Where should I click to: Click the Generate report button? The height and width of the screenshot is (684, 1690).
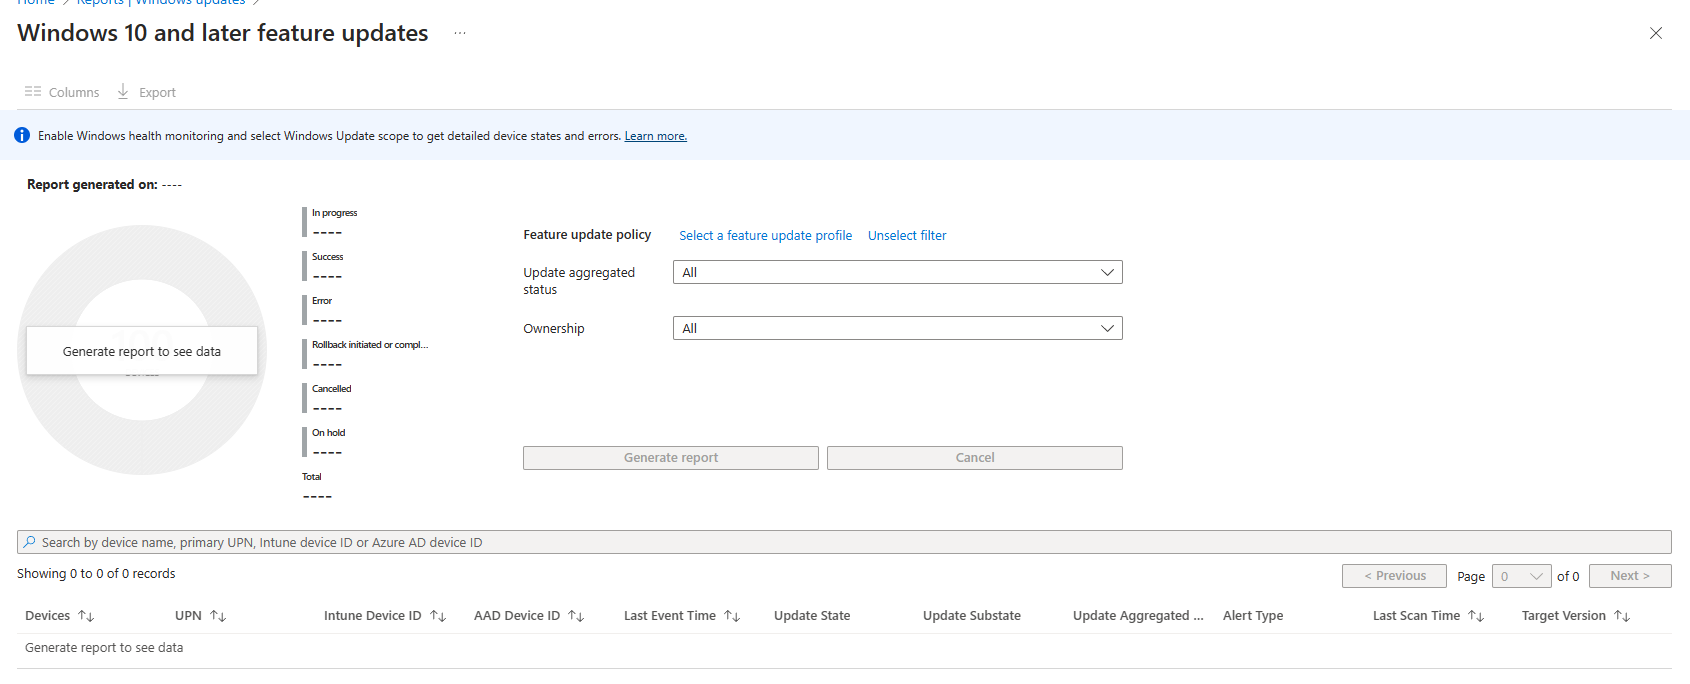click(x=671, y=458)
